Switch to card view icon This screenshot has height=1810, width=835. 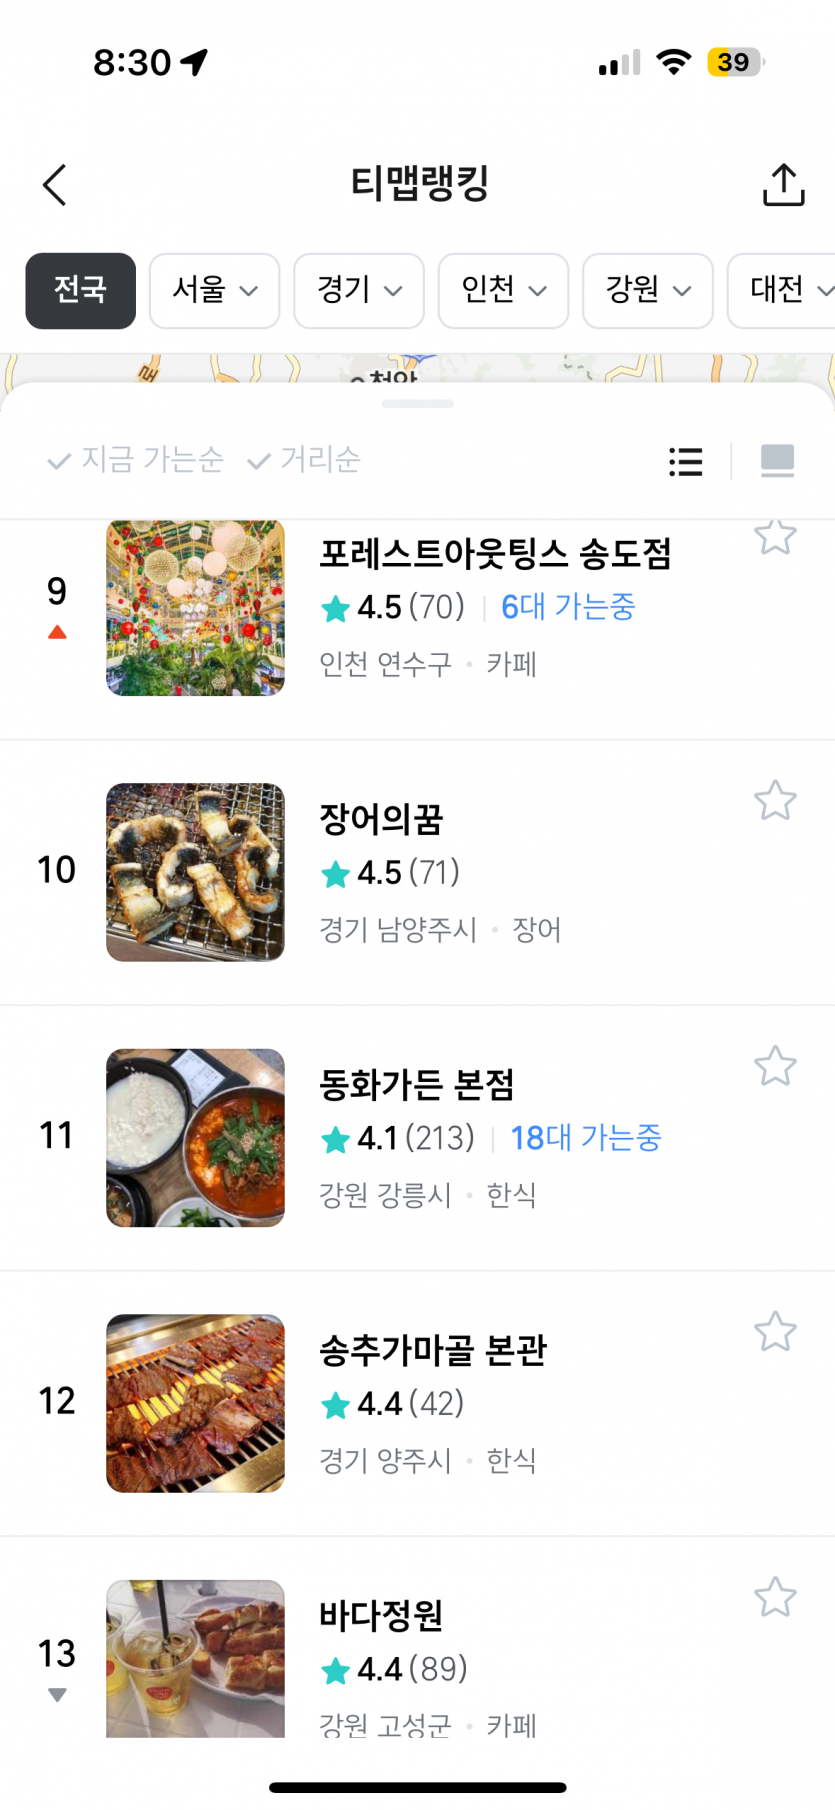point(777,461)
